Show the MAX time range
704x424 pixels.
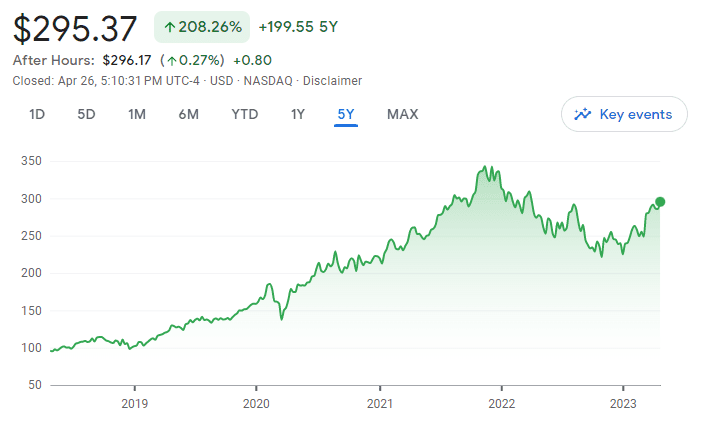tap(402, 114)
